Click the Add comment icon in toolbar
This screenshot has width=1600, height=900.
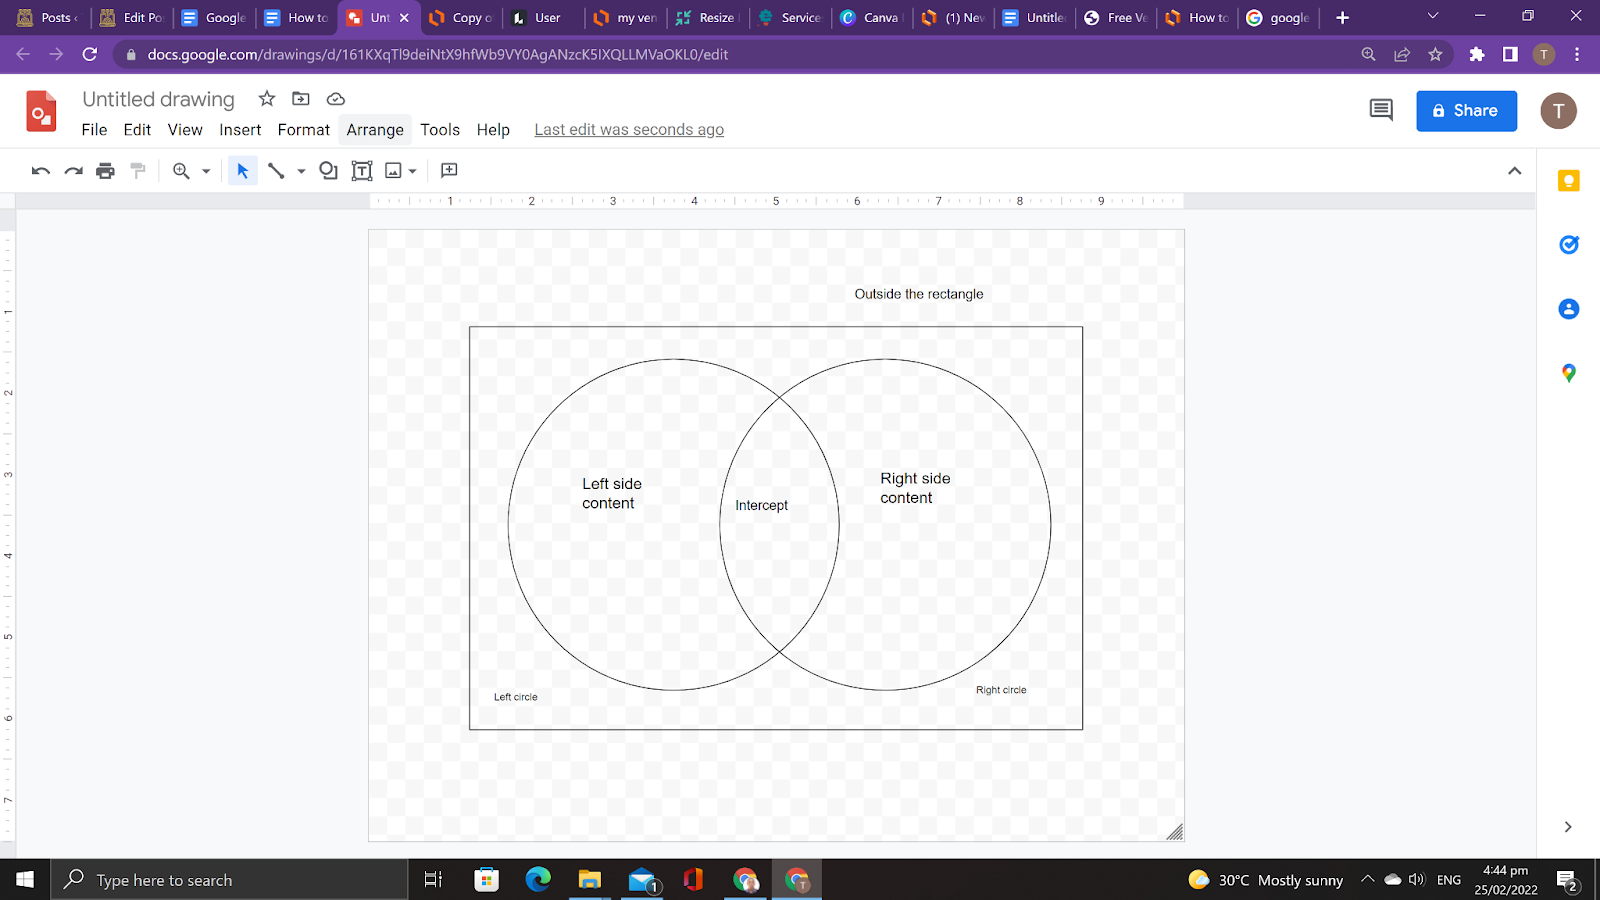(449, 171)
